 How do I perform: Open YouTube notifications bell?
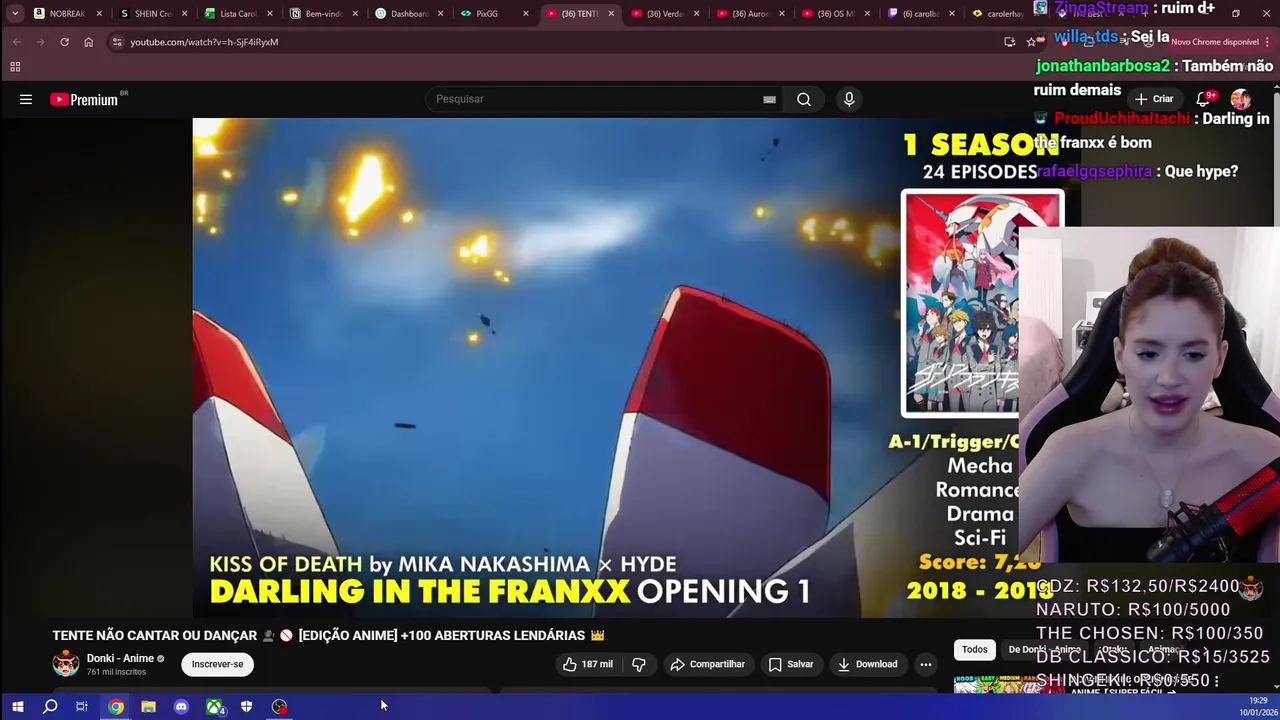1205,99
